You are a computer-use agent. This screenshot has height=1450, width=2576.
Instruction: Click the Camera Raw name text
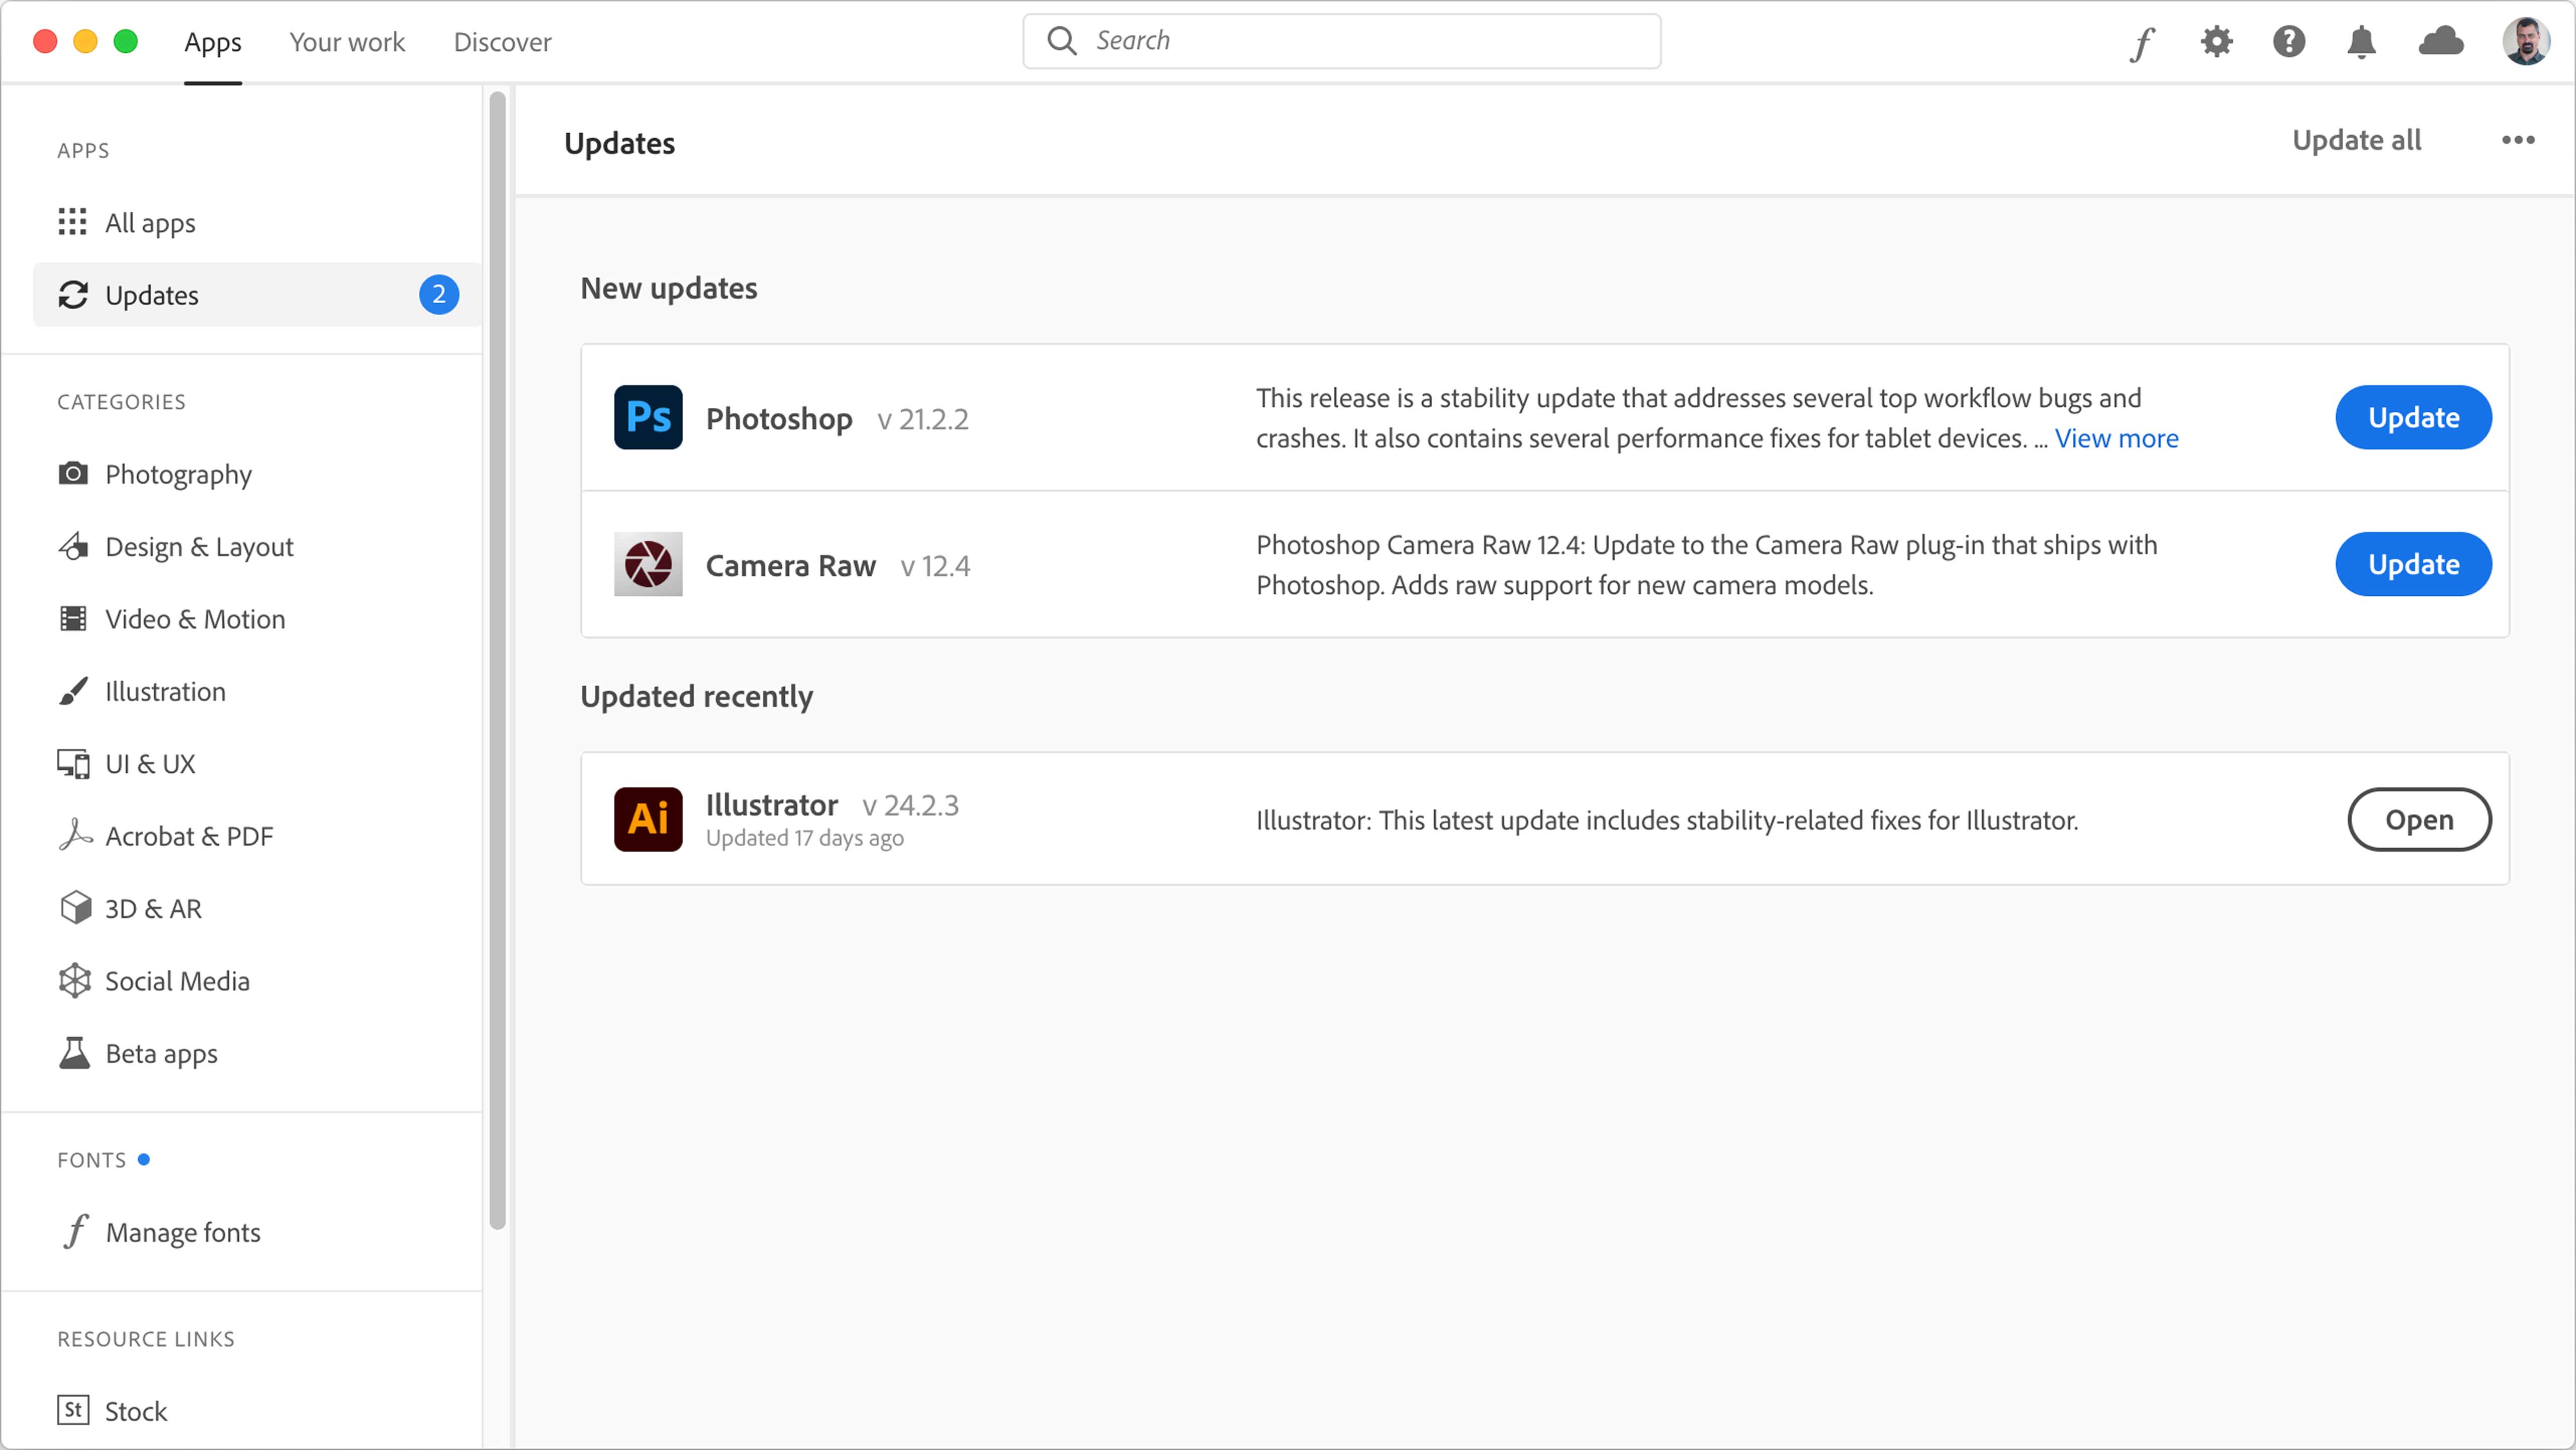point(790,565)
